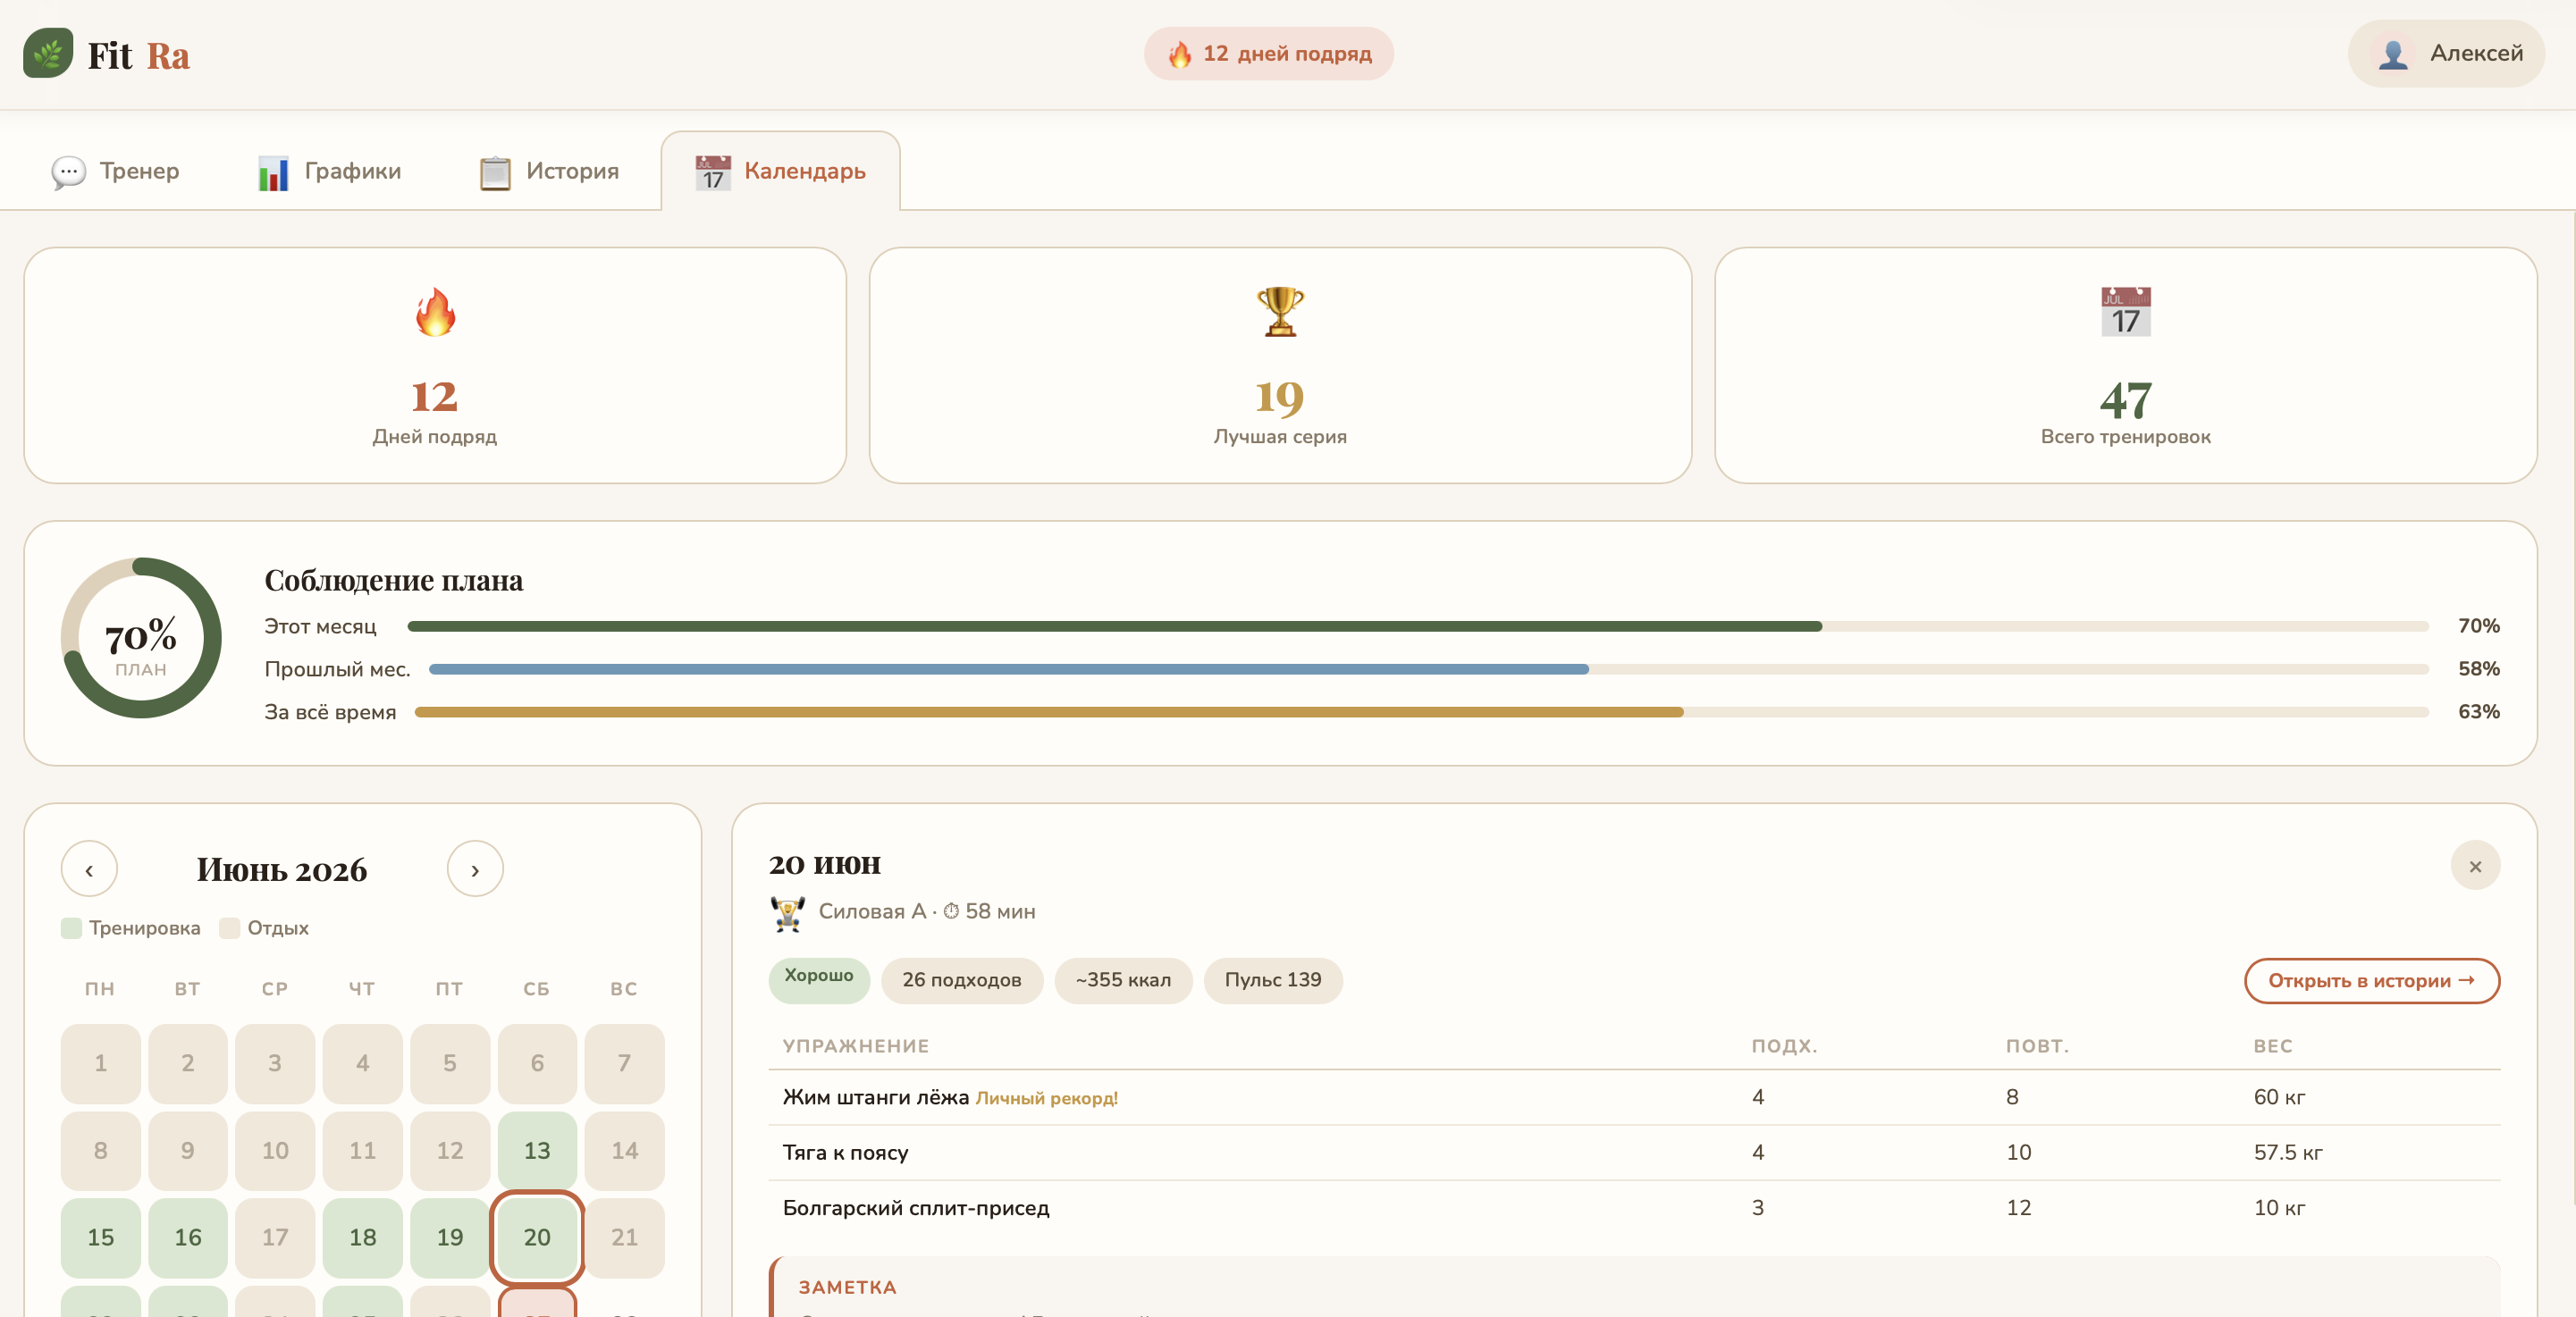Choose rest day June 17

tap(275, 1238)
